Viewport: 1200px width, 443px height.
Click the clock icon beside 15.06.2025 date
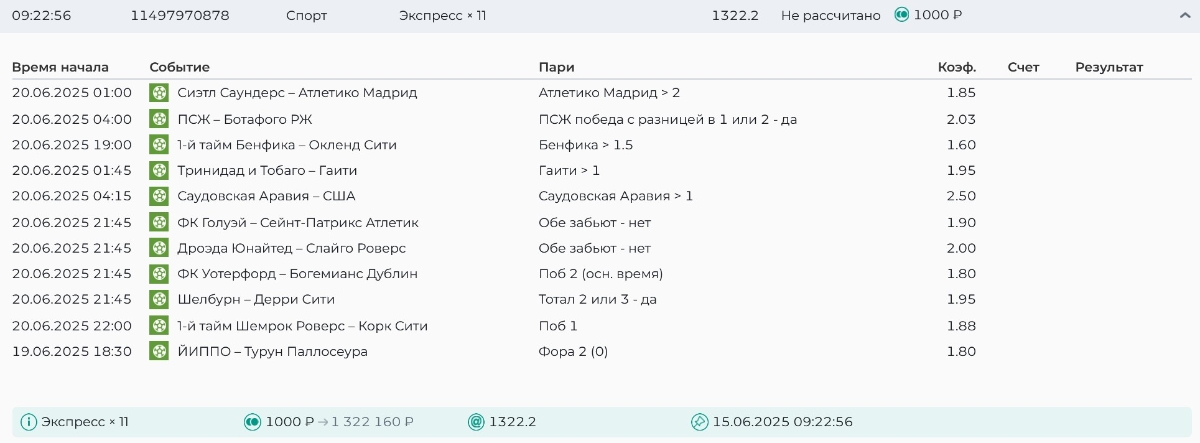click(700, 422)
